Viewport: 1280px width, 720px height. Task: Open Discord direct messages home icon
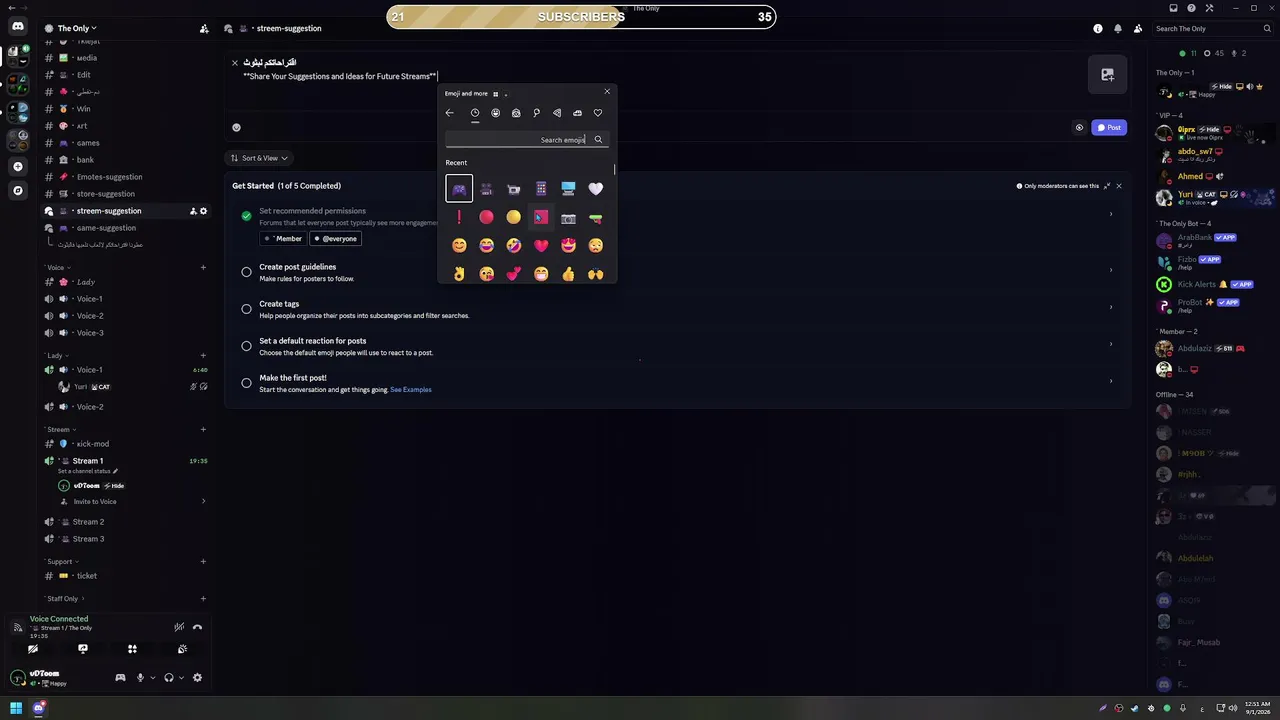(17, 27)
